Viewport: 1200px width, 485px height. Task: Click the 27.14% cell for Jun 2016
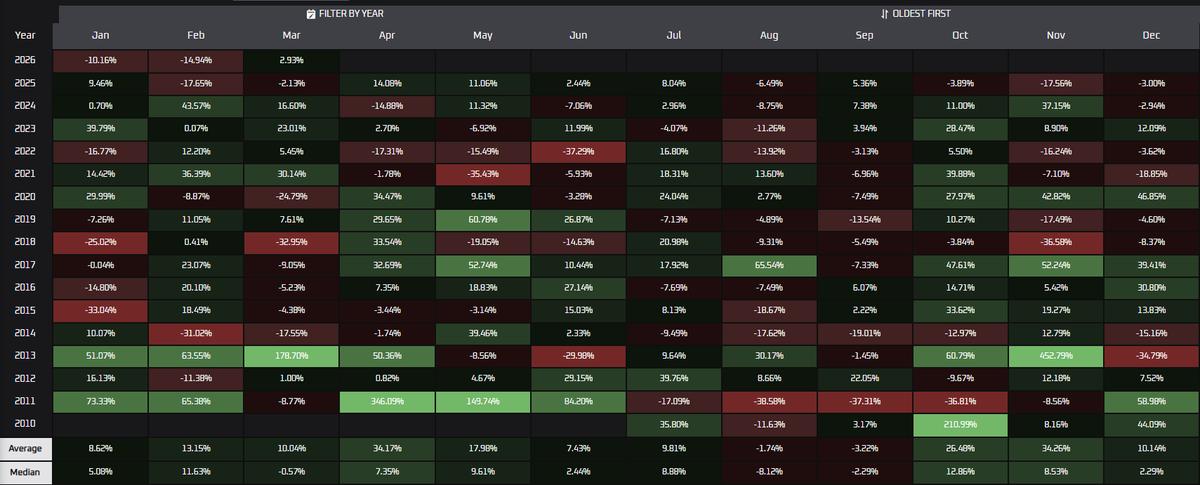click(x=578, y=286)
